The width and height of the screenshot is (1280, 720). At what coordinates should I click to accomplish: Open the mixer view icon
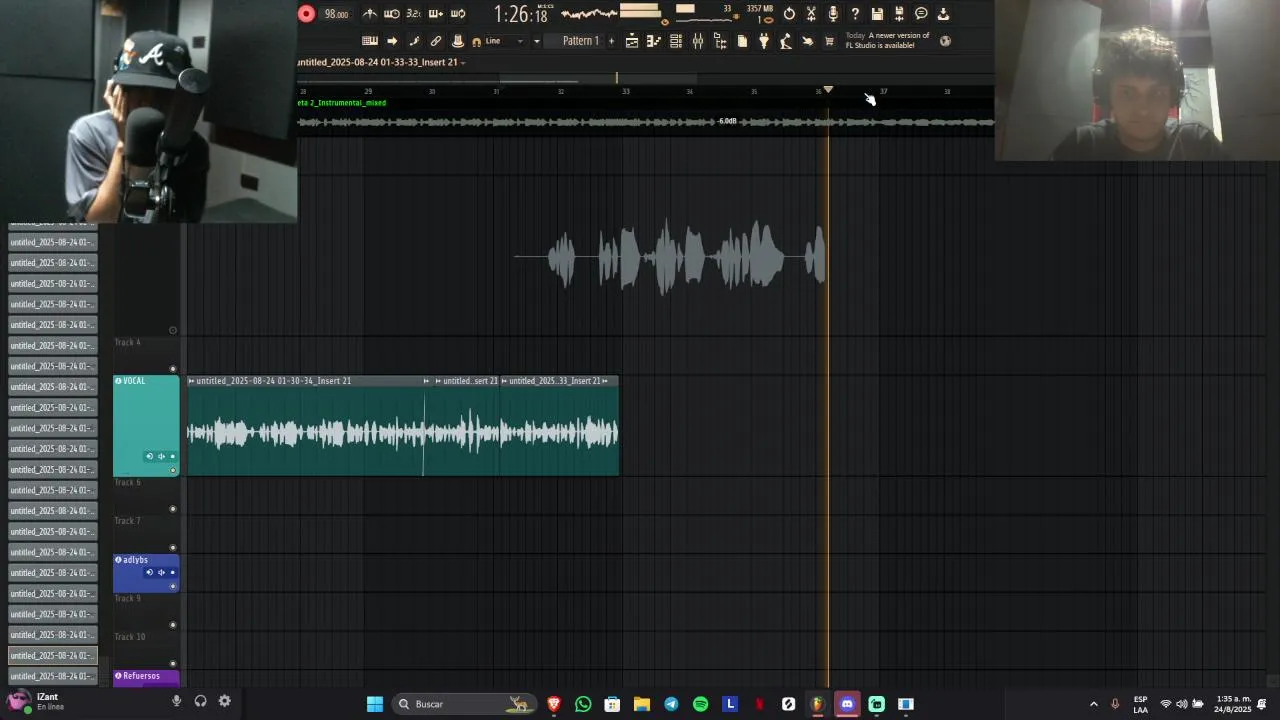[698, 41]
